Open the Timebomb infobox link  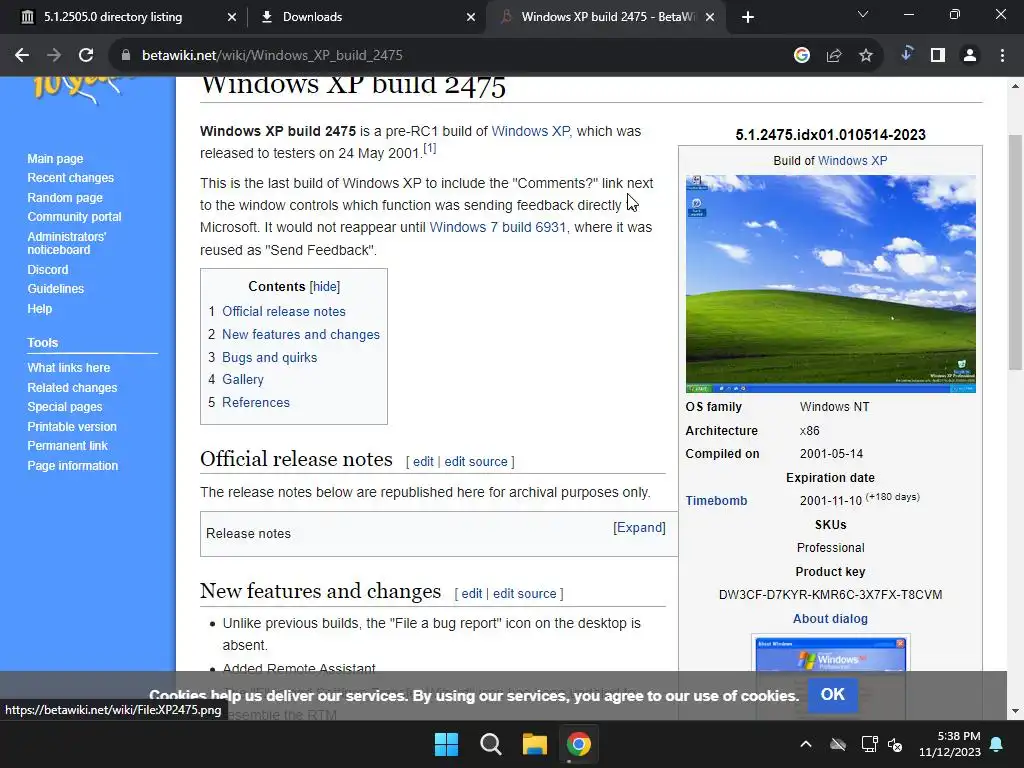[x=716, y=501]
